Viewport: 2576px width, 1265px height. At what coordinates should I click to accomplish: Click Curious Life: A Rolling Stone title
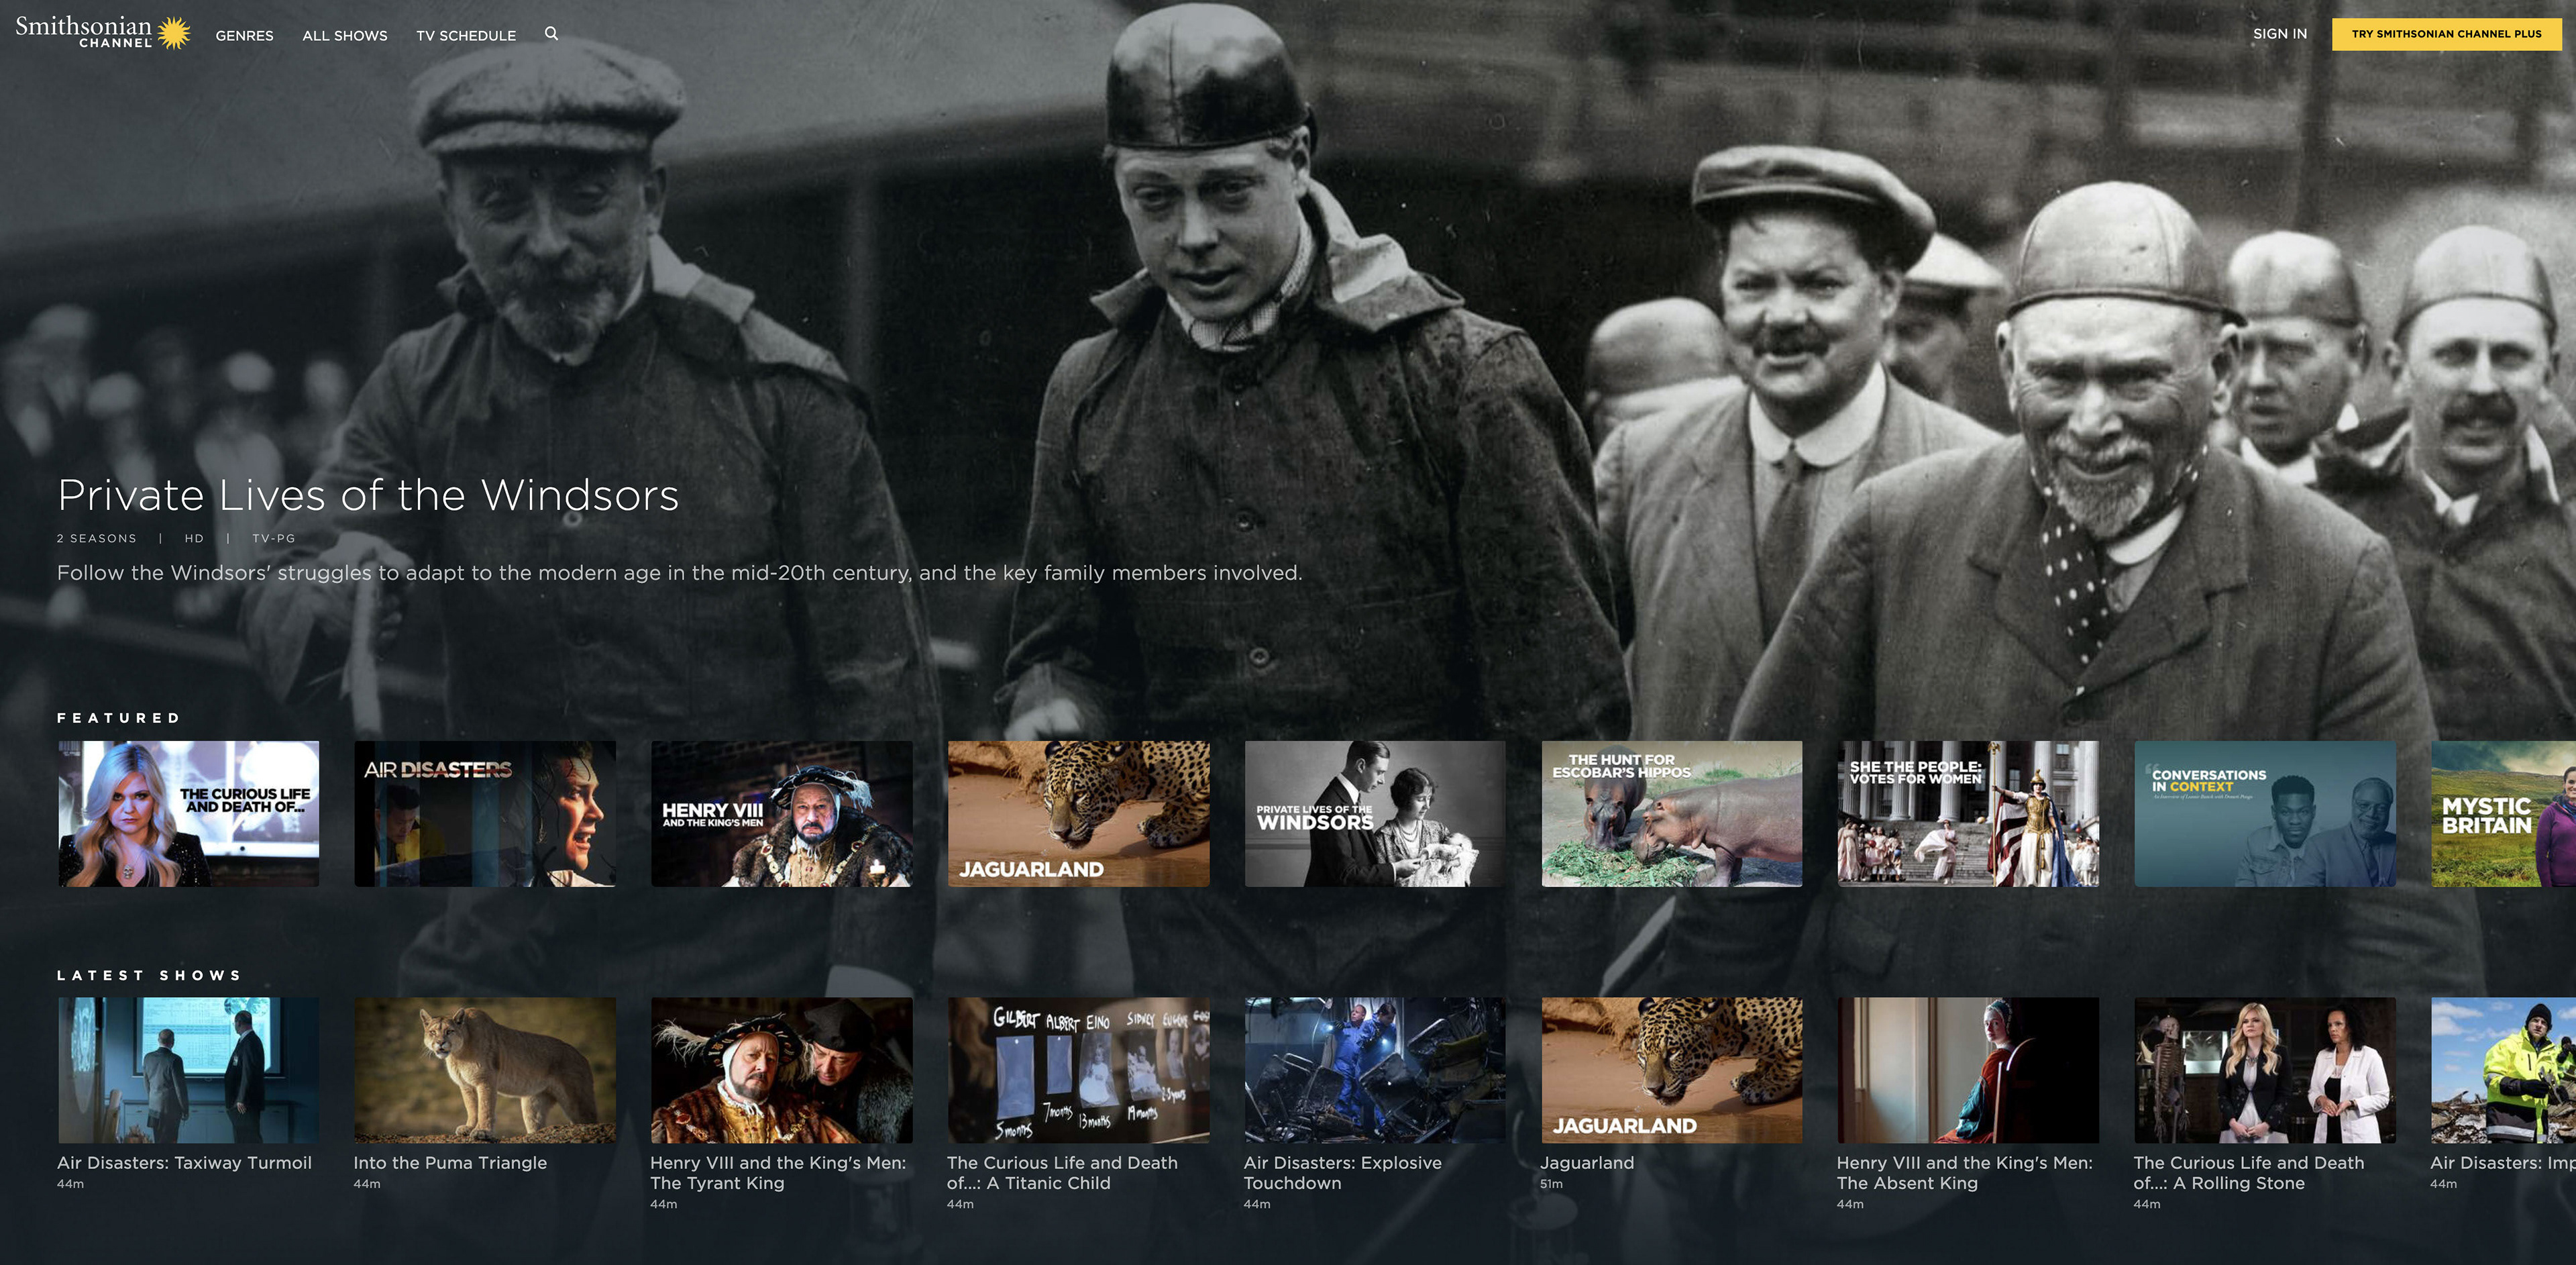(2248, 1172)
